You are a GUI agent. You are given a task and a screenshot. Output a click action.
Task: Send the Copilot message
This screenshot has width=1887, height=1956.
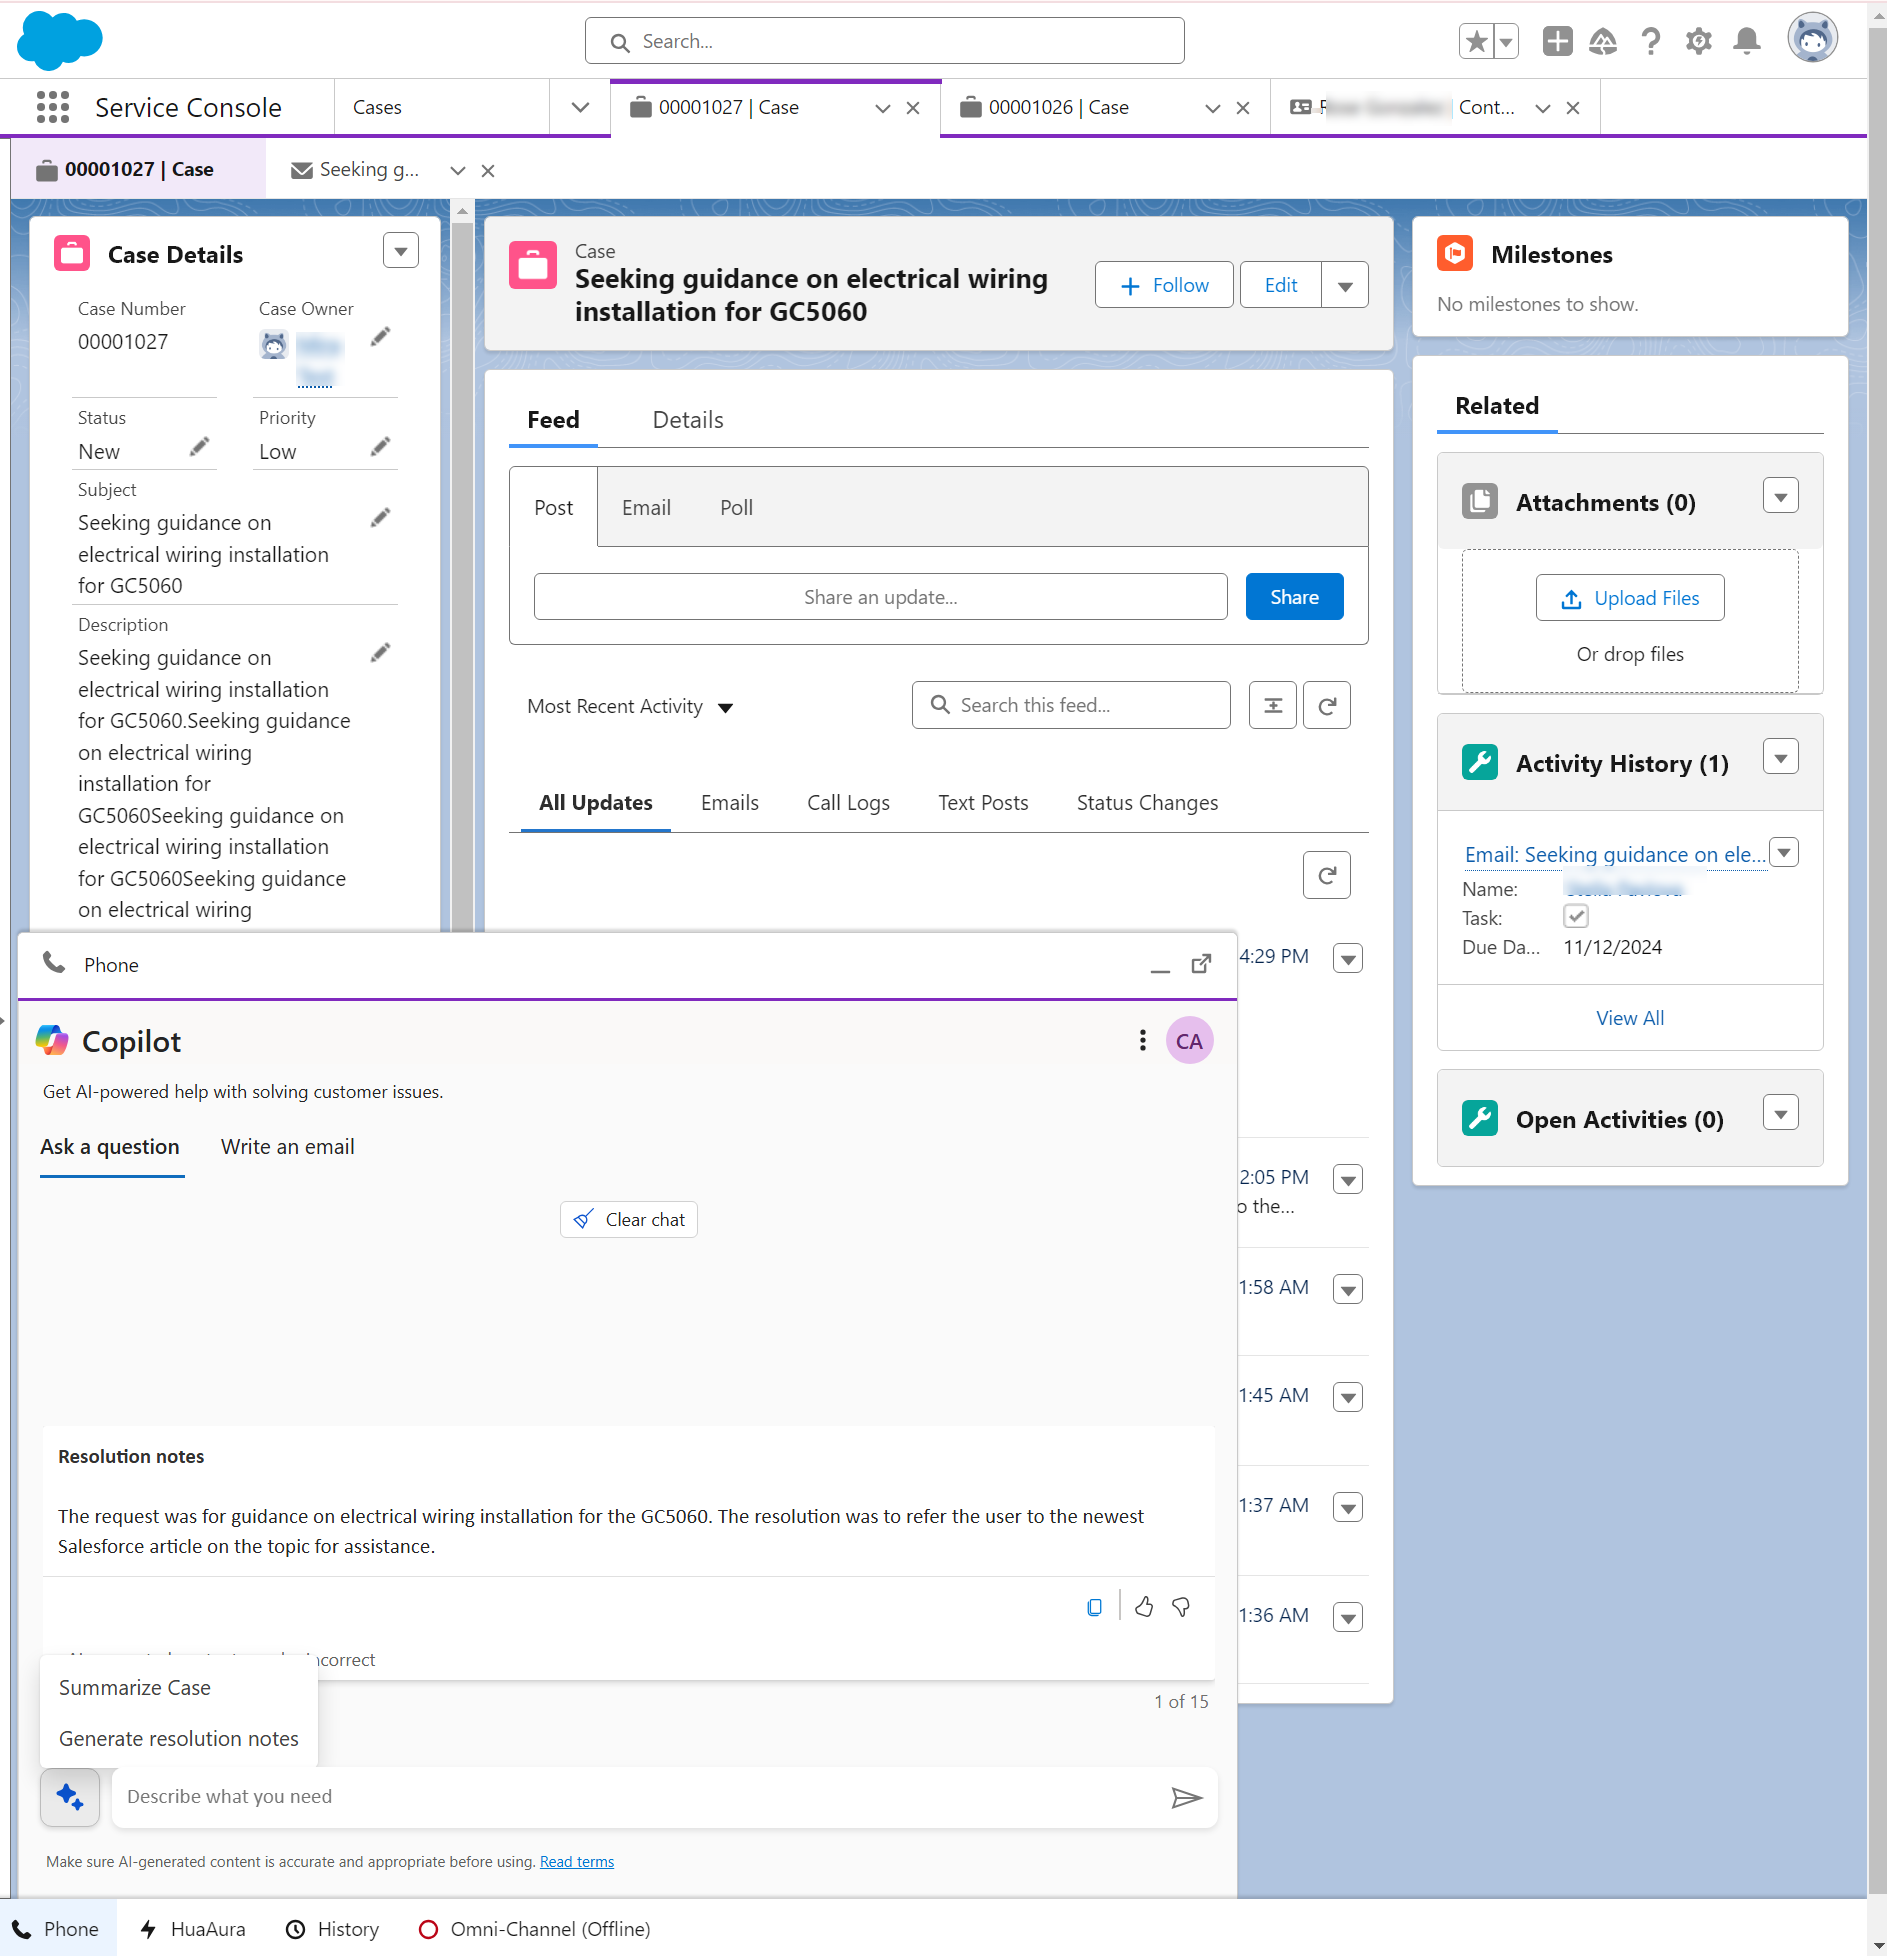(x=1186, y=1798)
